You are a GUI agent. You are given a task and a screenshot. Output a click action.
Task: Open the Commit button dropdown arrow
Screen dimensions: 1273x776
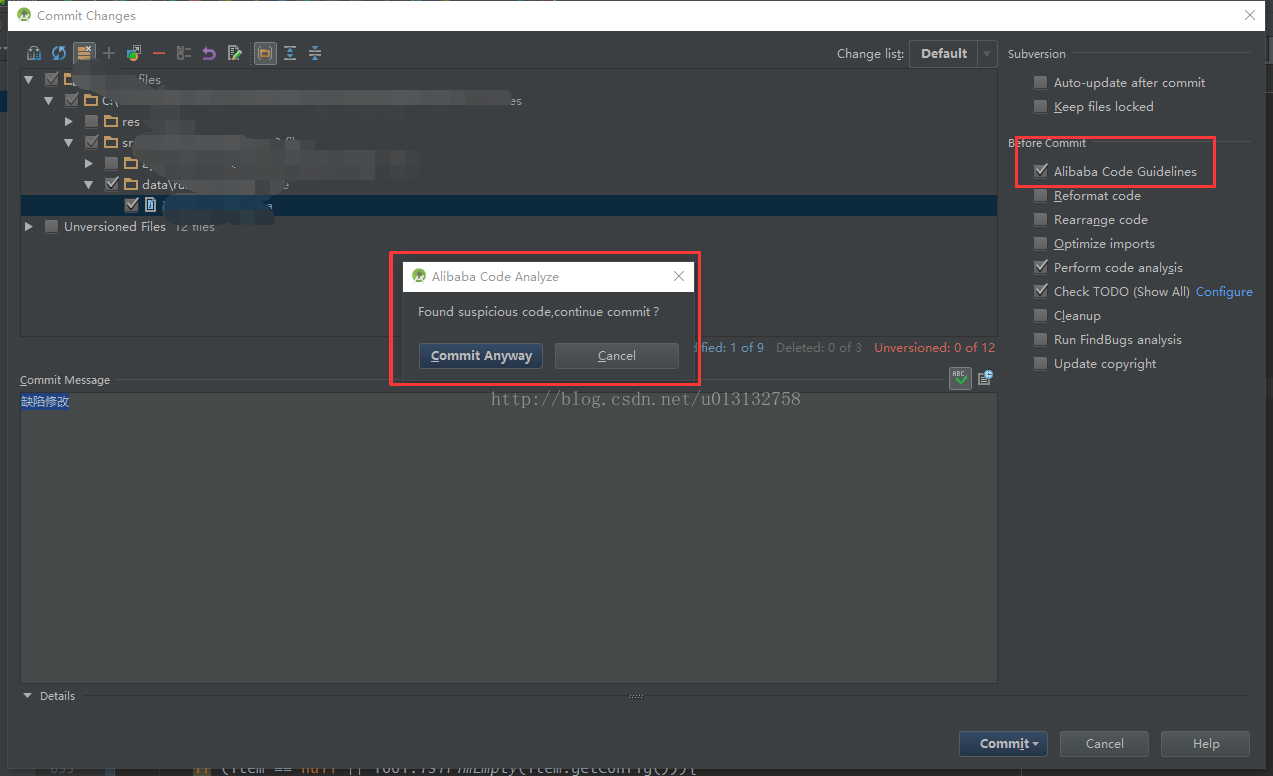pos(1037,744)
